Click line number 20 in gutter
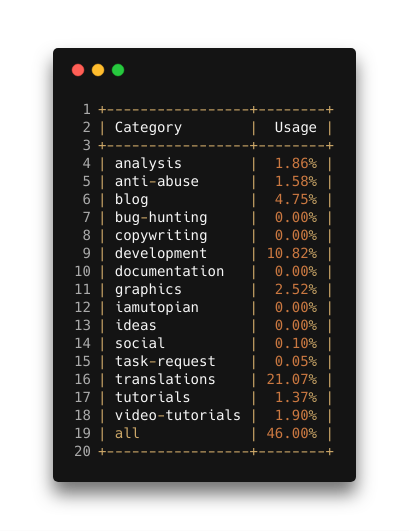This screenshot has width=409, height=531. (83, 451)
